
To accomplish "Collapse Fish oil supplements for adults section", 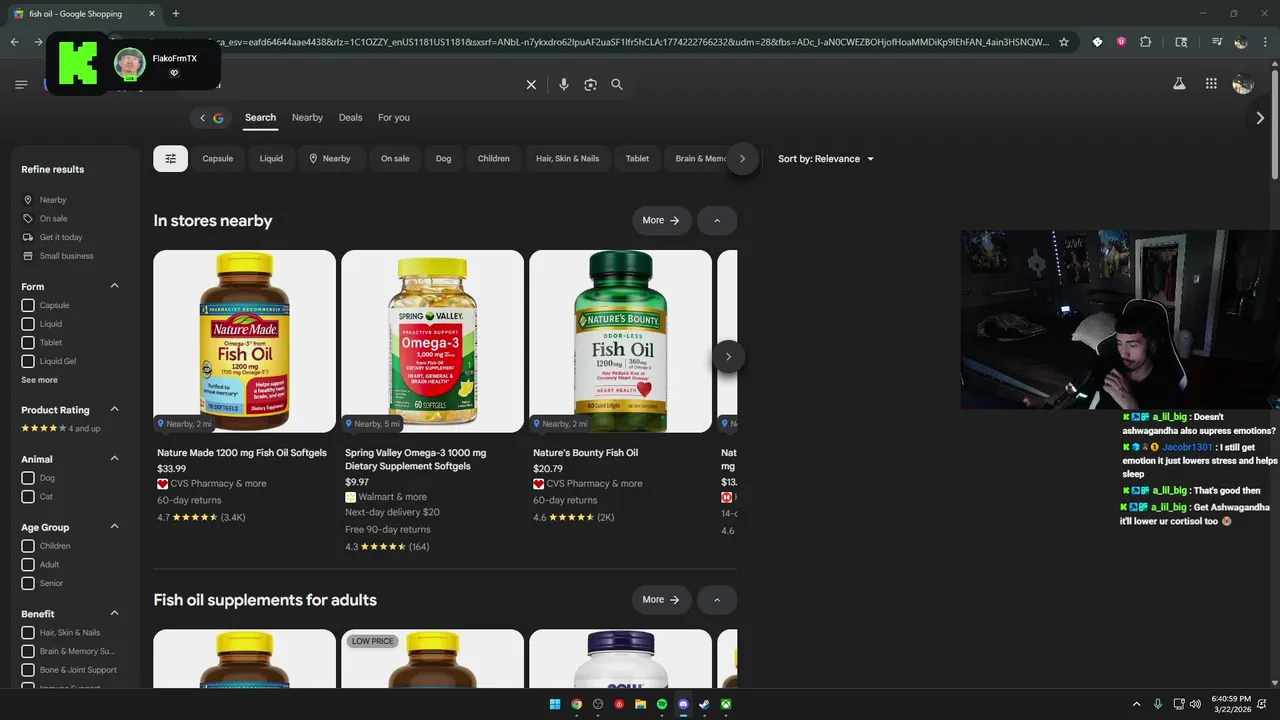I will (717, 600).
